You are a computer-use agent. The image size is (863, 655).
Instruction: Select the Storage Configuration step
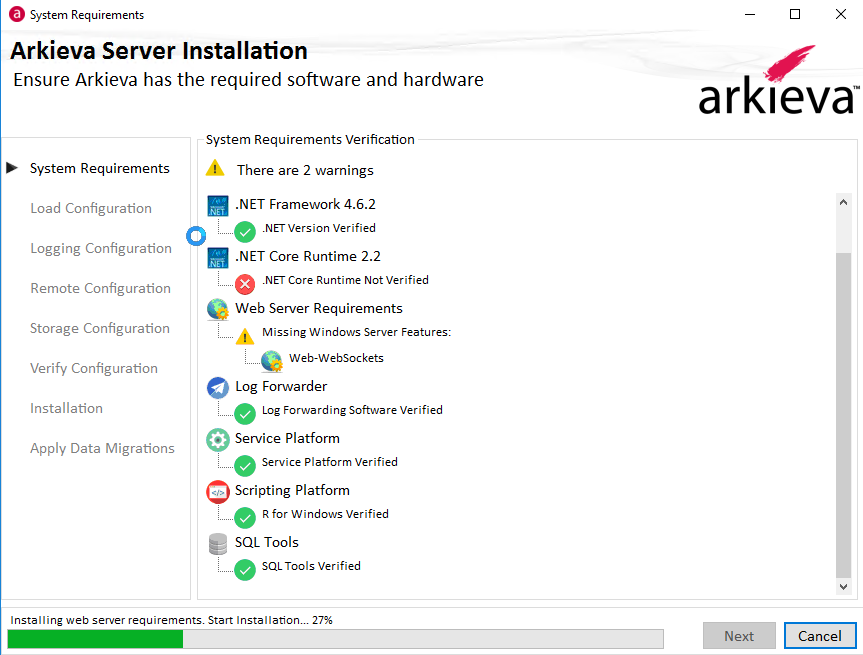pyautogui.click(x=100, y=329)
